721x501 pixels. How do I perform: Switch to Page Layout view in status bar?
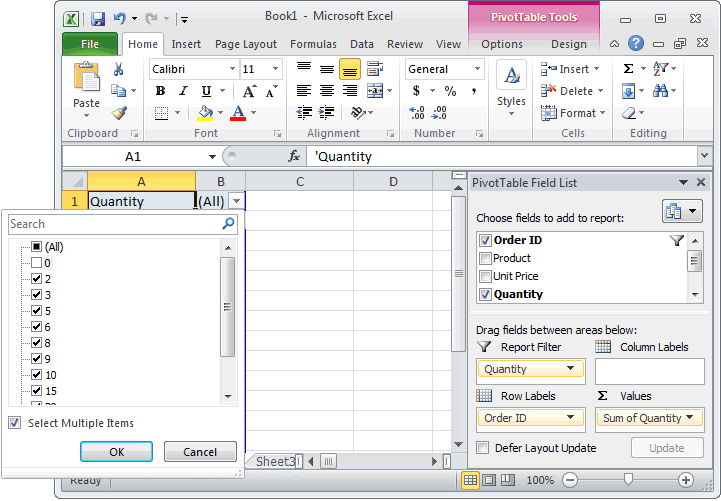tap(489, 480)
